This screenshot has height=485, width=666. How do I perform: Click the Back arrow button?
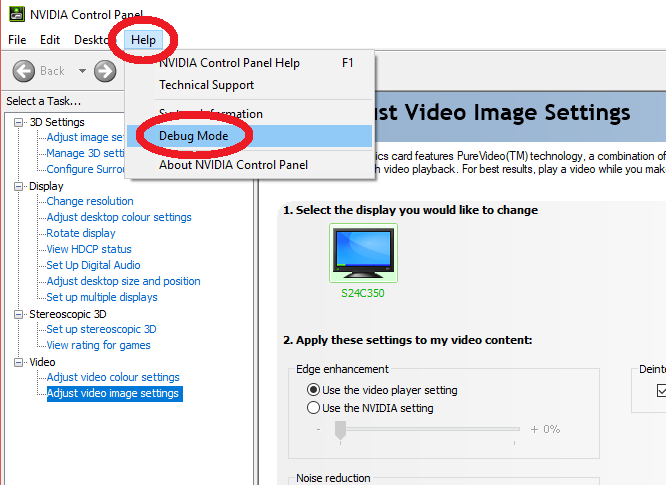24,70
